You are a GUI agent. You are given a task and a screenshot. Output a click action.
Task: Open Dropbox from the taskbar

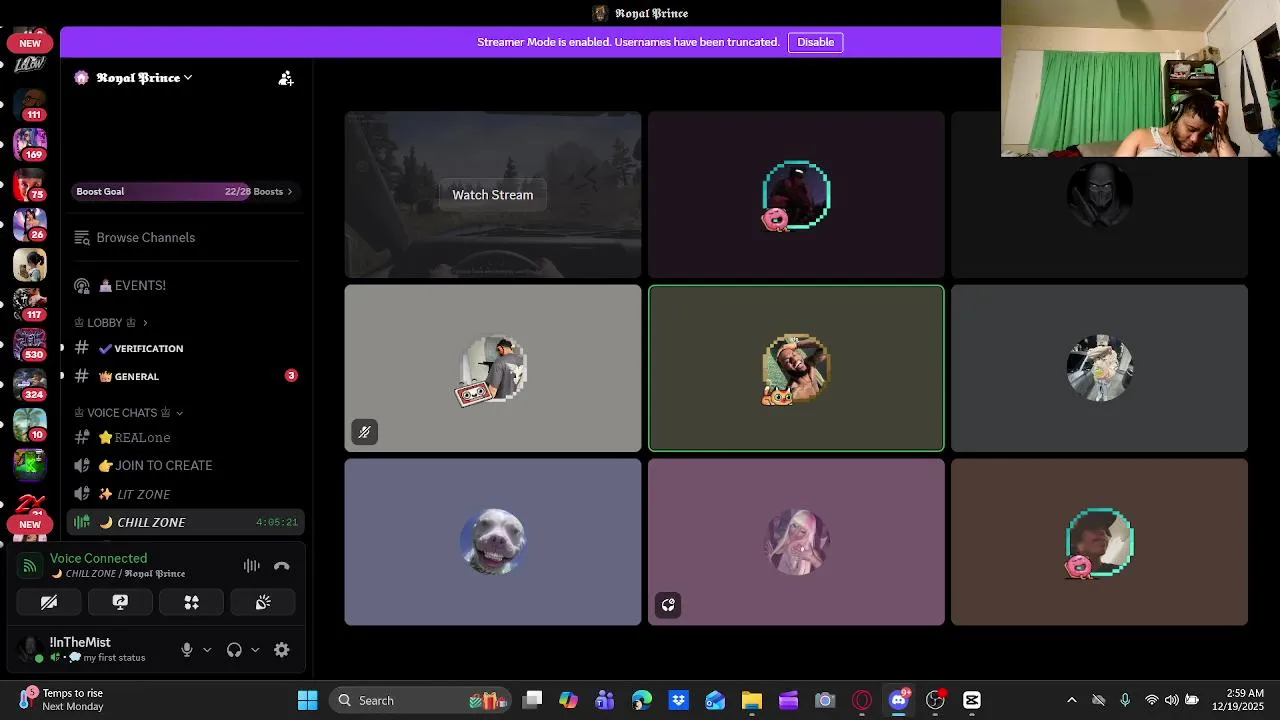[678, 700]
